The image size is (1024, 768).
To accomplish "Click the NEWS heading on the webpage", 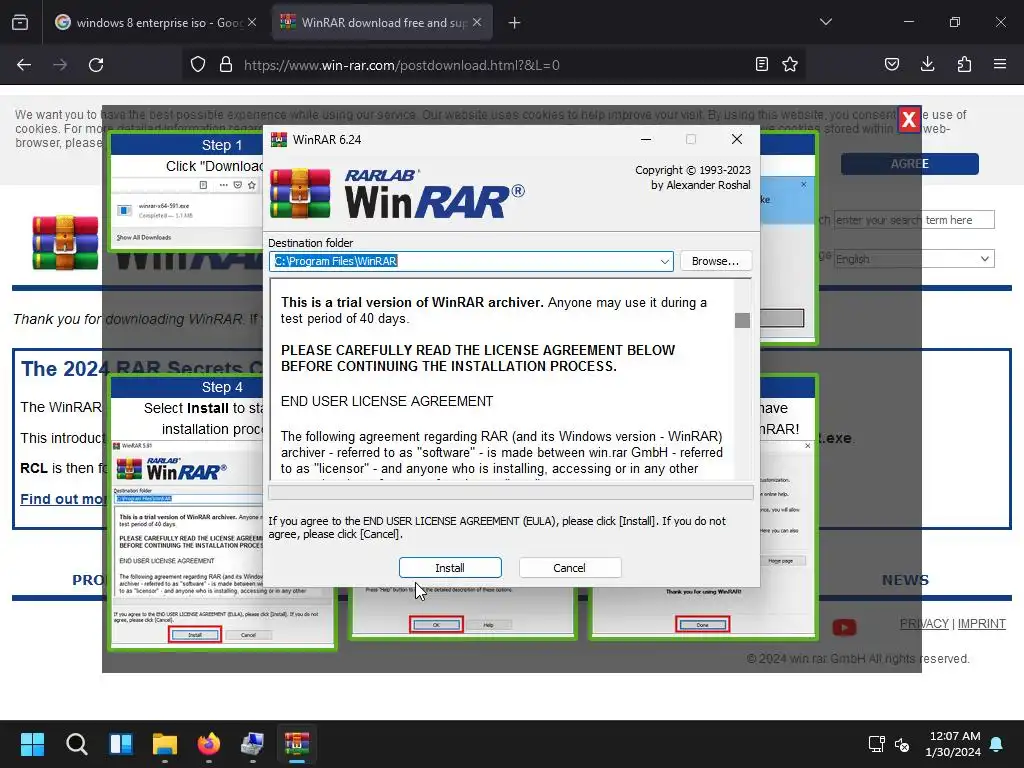I will [904, 580].
